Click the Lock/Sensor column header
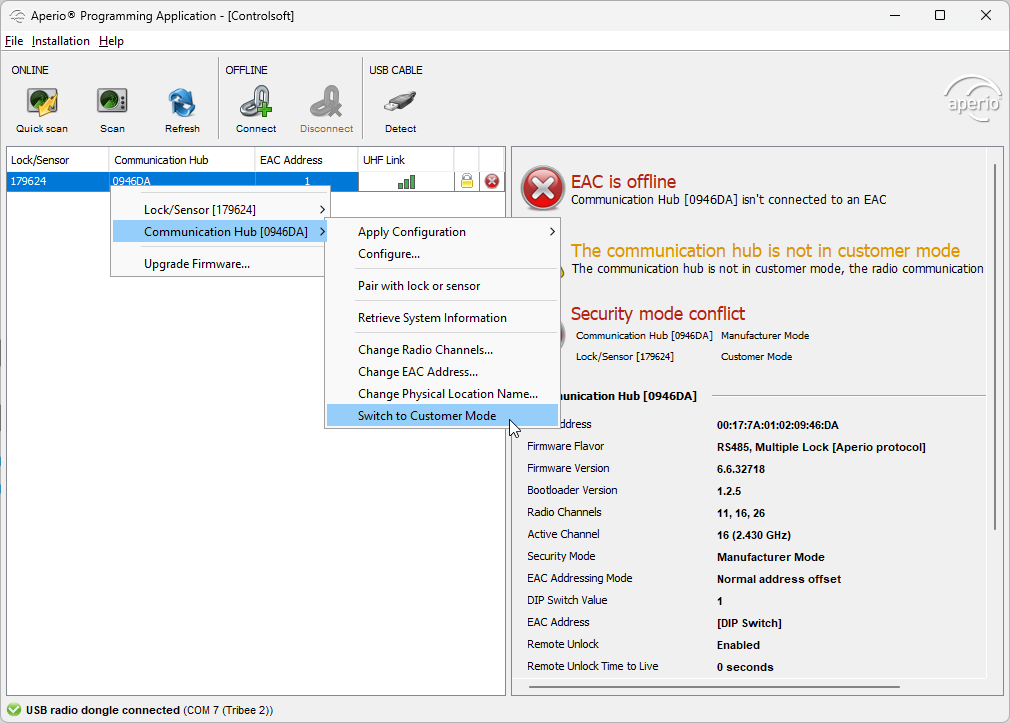The height and width of the screenshot is (723, 1010). (x=57, y=160)
